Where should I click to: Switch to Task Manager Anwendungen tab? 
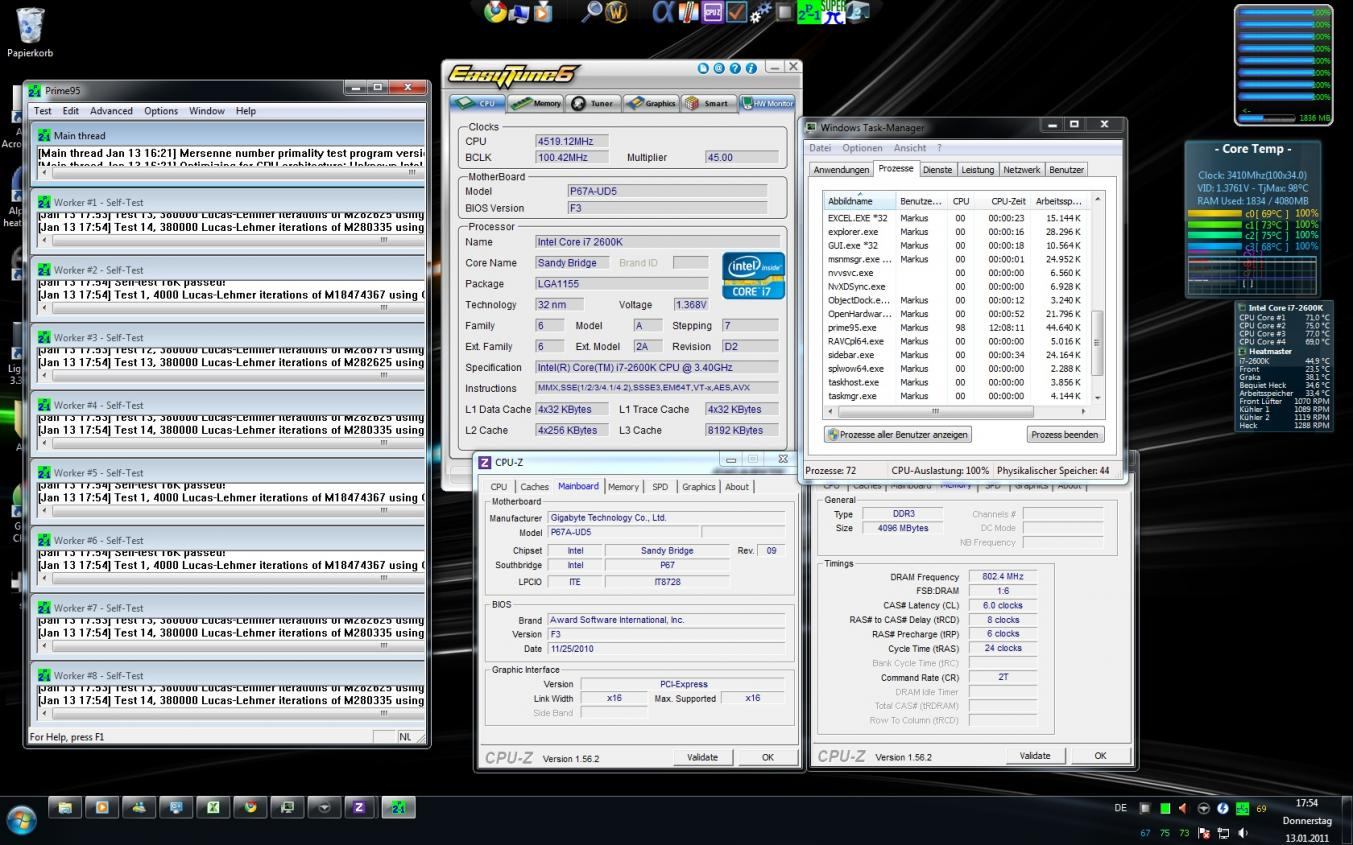point(841,170)
